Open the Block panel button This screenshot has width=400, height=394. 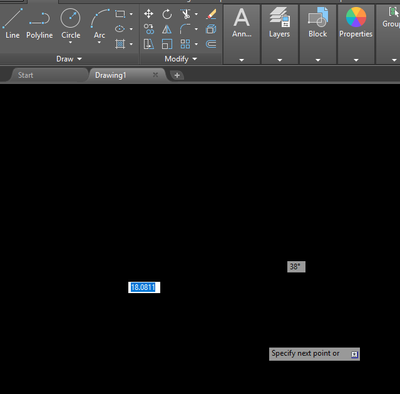click(318, 23)
